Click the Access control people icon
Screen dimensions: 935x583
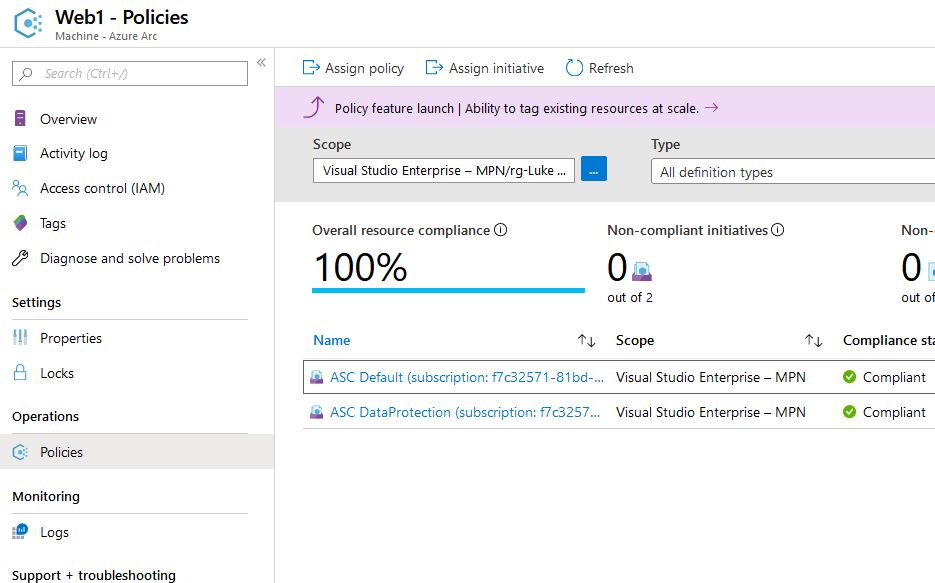20,188
